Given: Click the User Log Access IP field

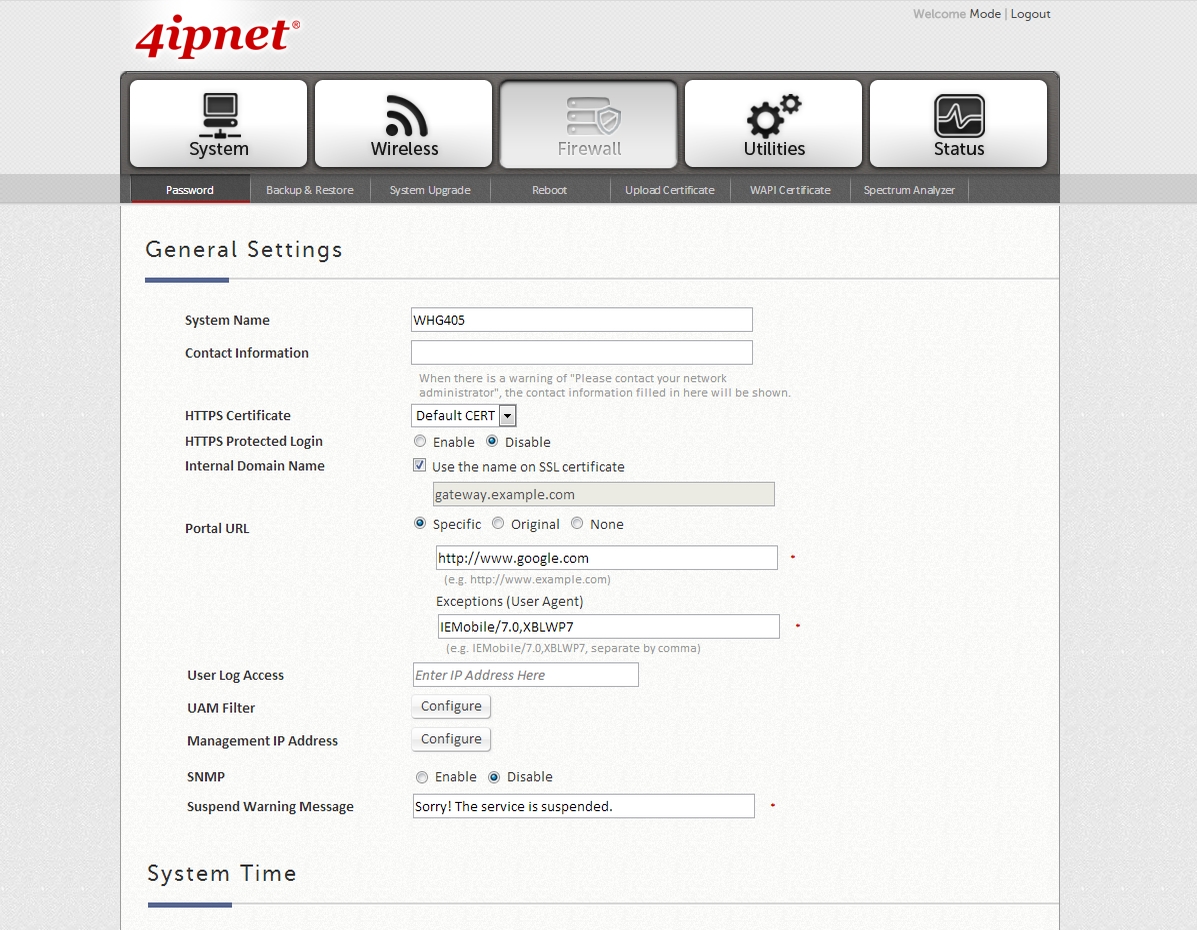Looking at the screenshot, I should click(x=525, y=675).
